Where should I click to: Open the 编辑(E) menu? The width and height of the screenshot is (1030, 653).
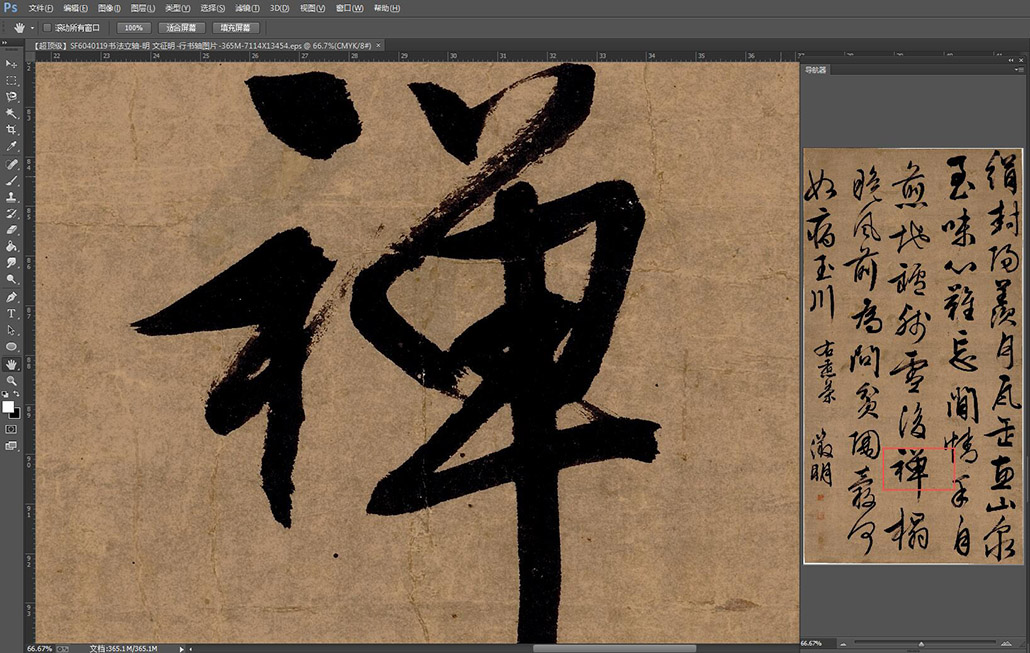click(76, 8)
